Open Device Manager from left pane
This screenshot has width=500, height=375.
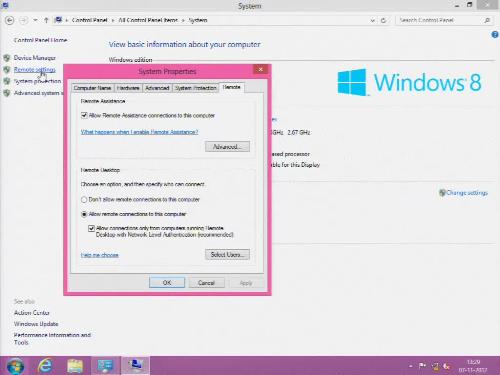[35, 58]
